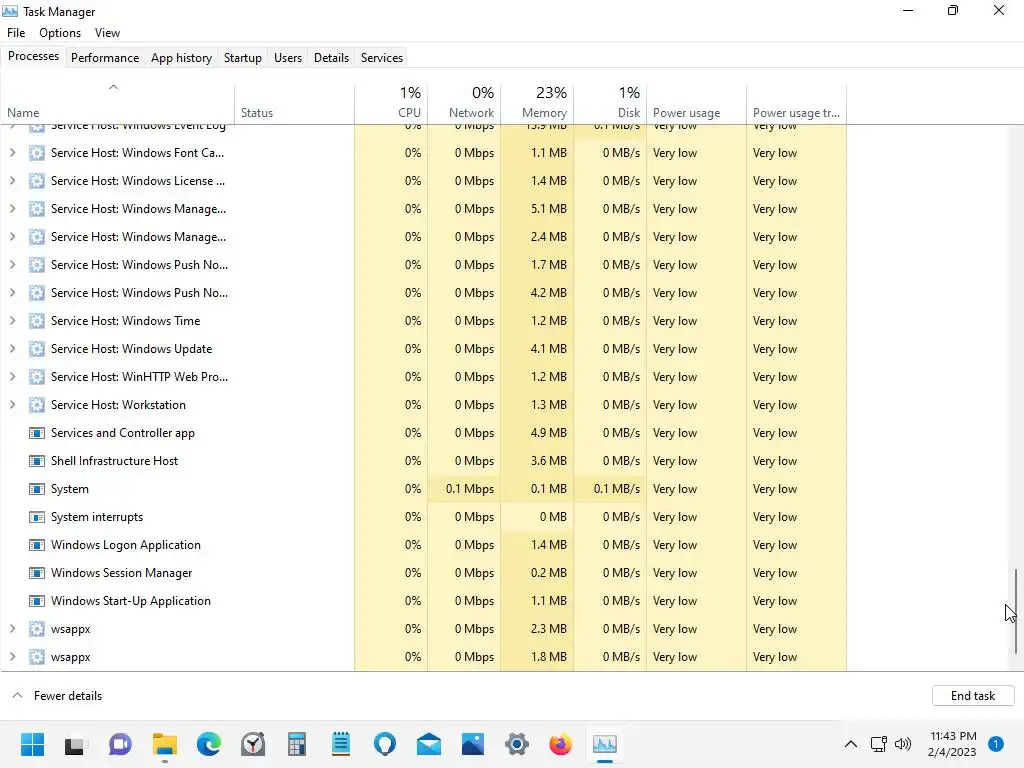This screenshot has height=768, width=1024.
Task: Select the System interrupts process name
Action: pos(97,517)
